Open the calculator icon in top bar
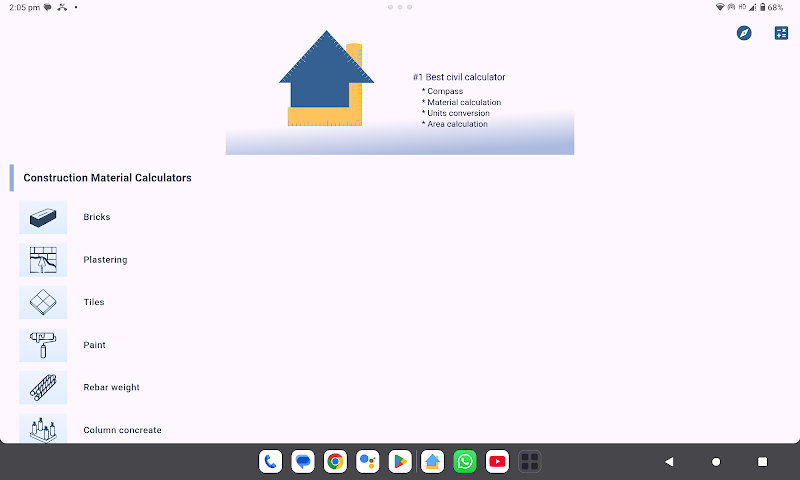Screen dimensions: 800x480 tap(781, 33)
